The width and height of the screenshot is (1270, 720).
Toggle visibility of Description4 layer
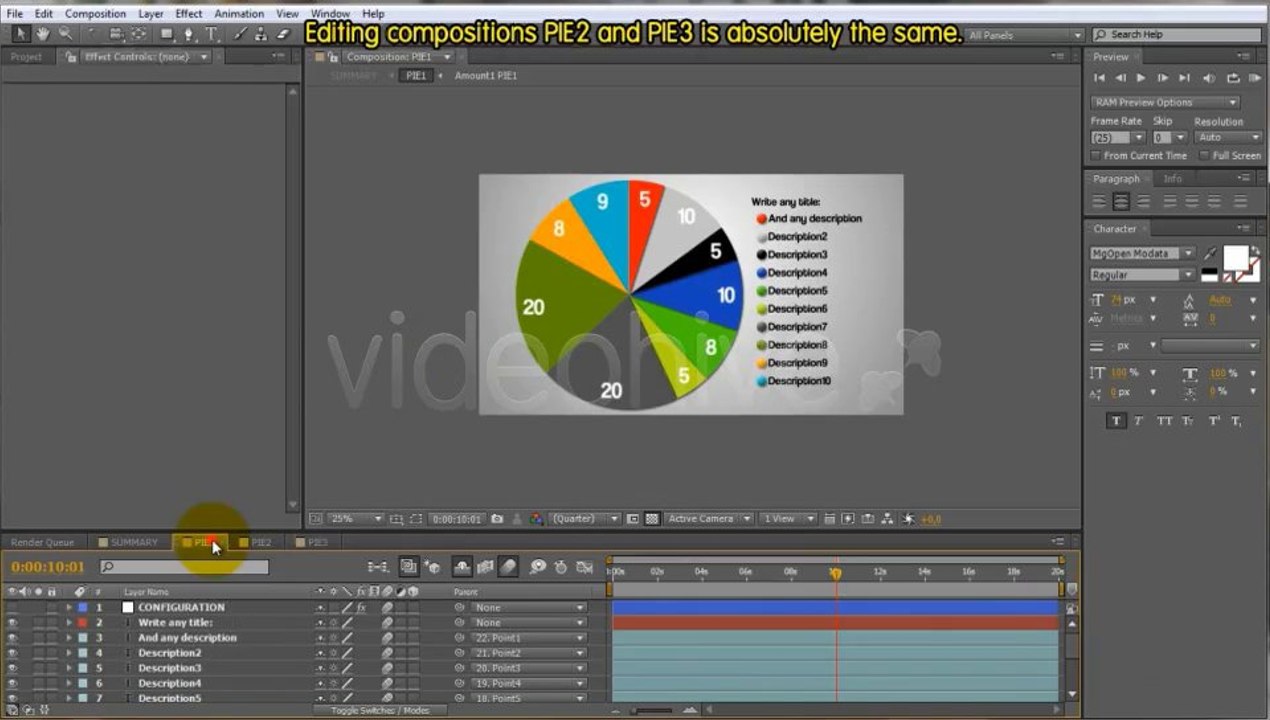12,683
